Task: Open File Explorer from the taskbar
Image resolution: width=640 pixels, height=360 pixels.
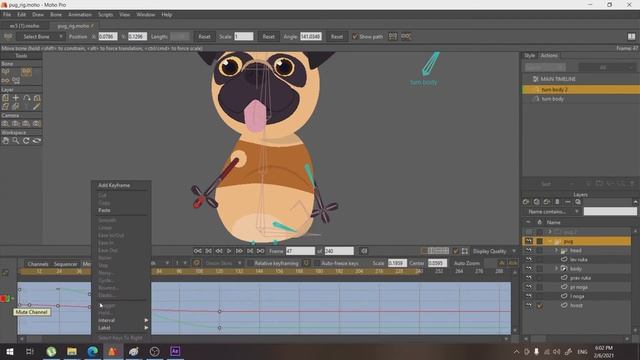Action: 72,351
